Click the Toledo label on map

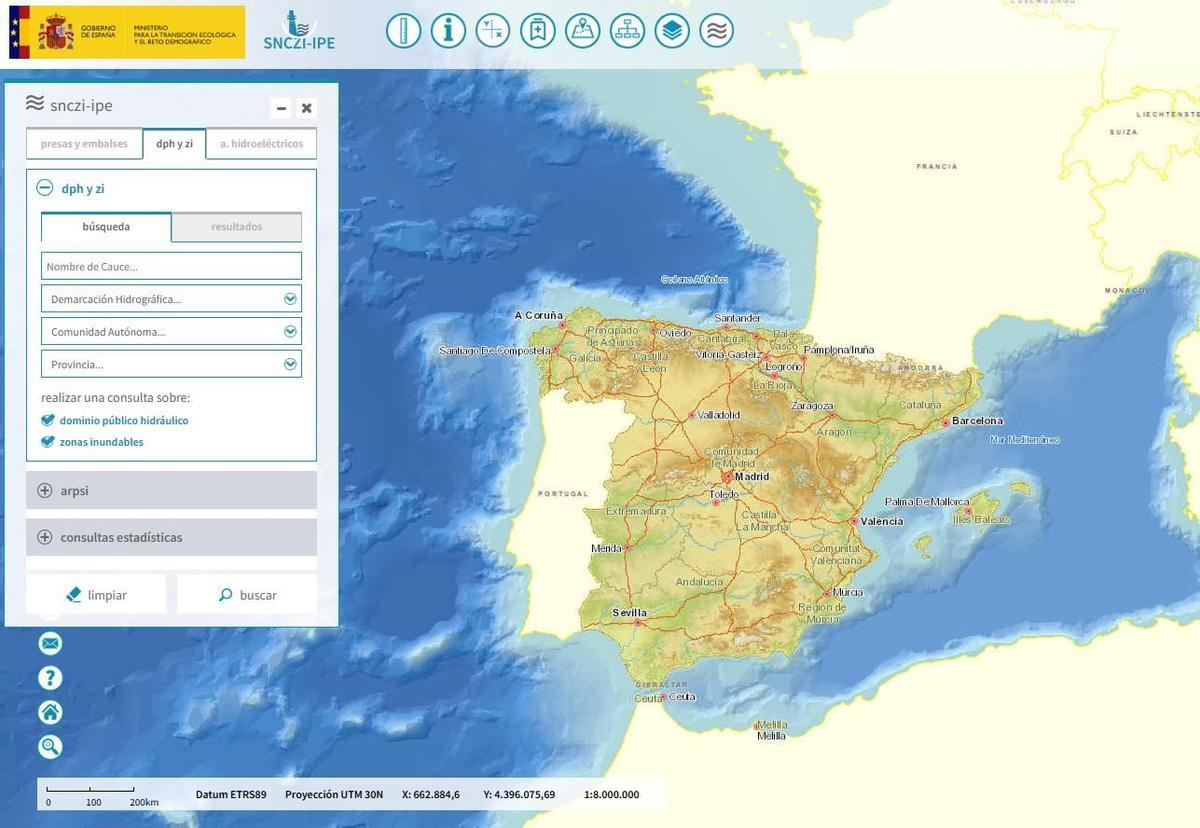pos(724,495)
